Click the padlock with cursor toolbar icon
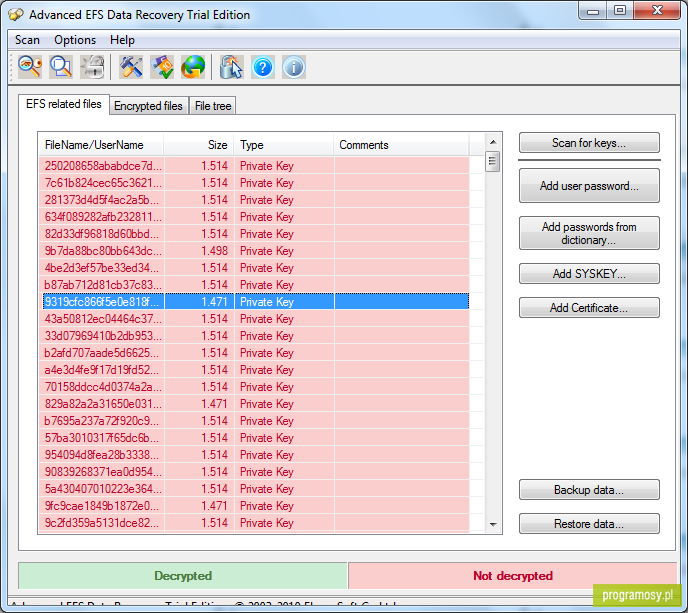This screenshot has height=613, width=688. 231,67
